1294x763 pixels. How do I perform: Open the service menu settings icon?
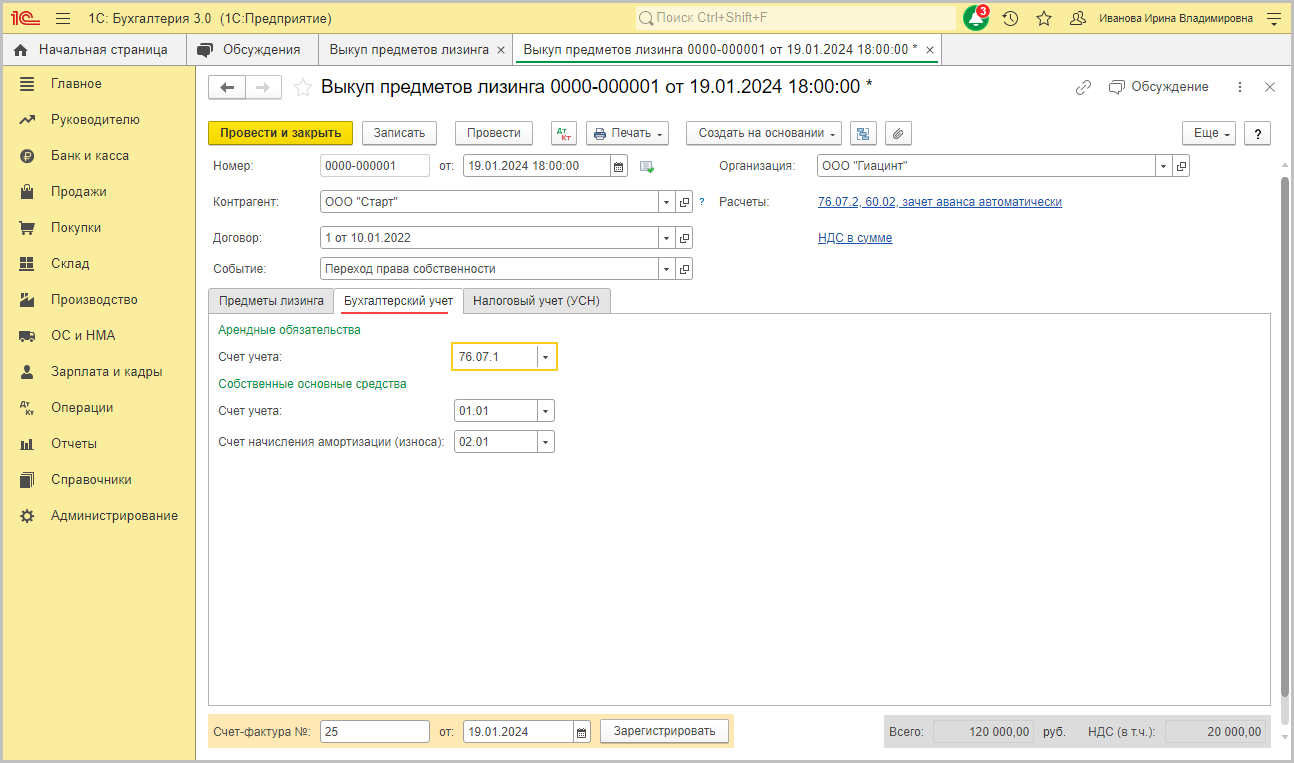coord(1273,18)
